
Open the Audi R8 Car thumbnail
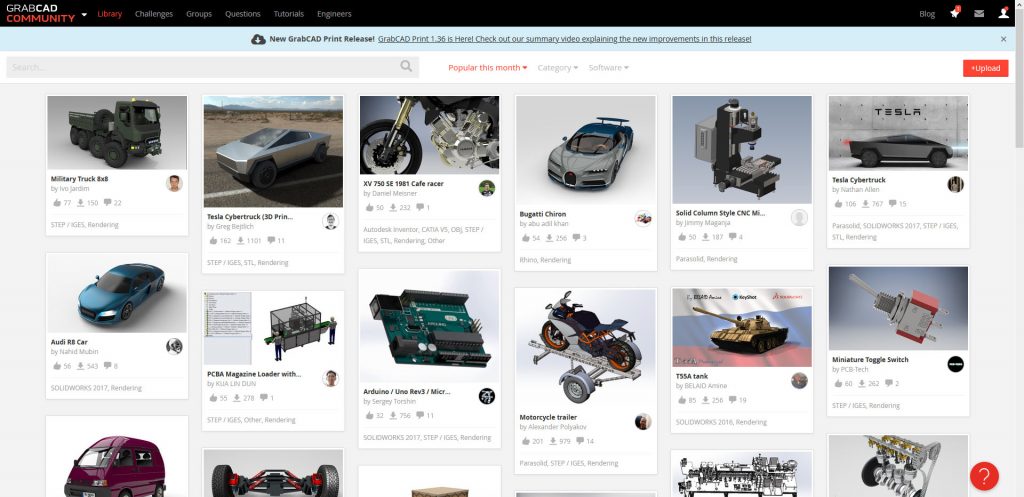click(x=118, y=293)
